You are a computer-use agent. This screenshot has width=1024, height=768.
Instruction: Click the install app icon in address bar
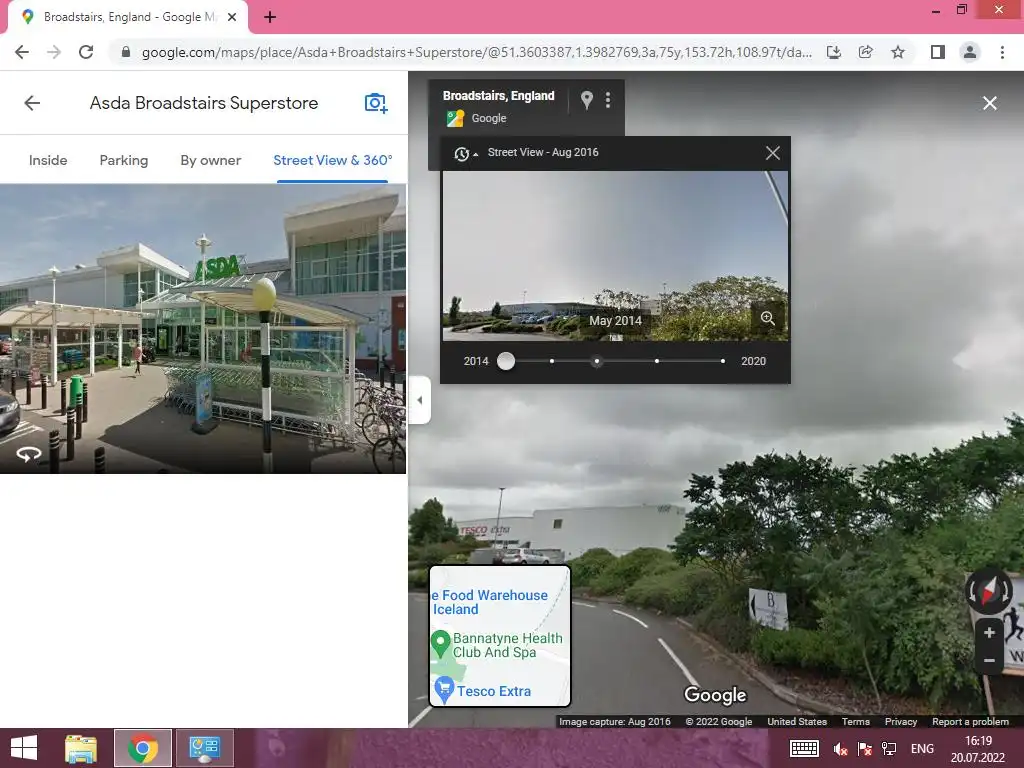pos(834,52)
